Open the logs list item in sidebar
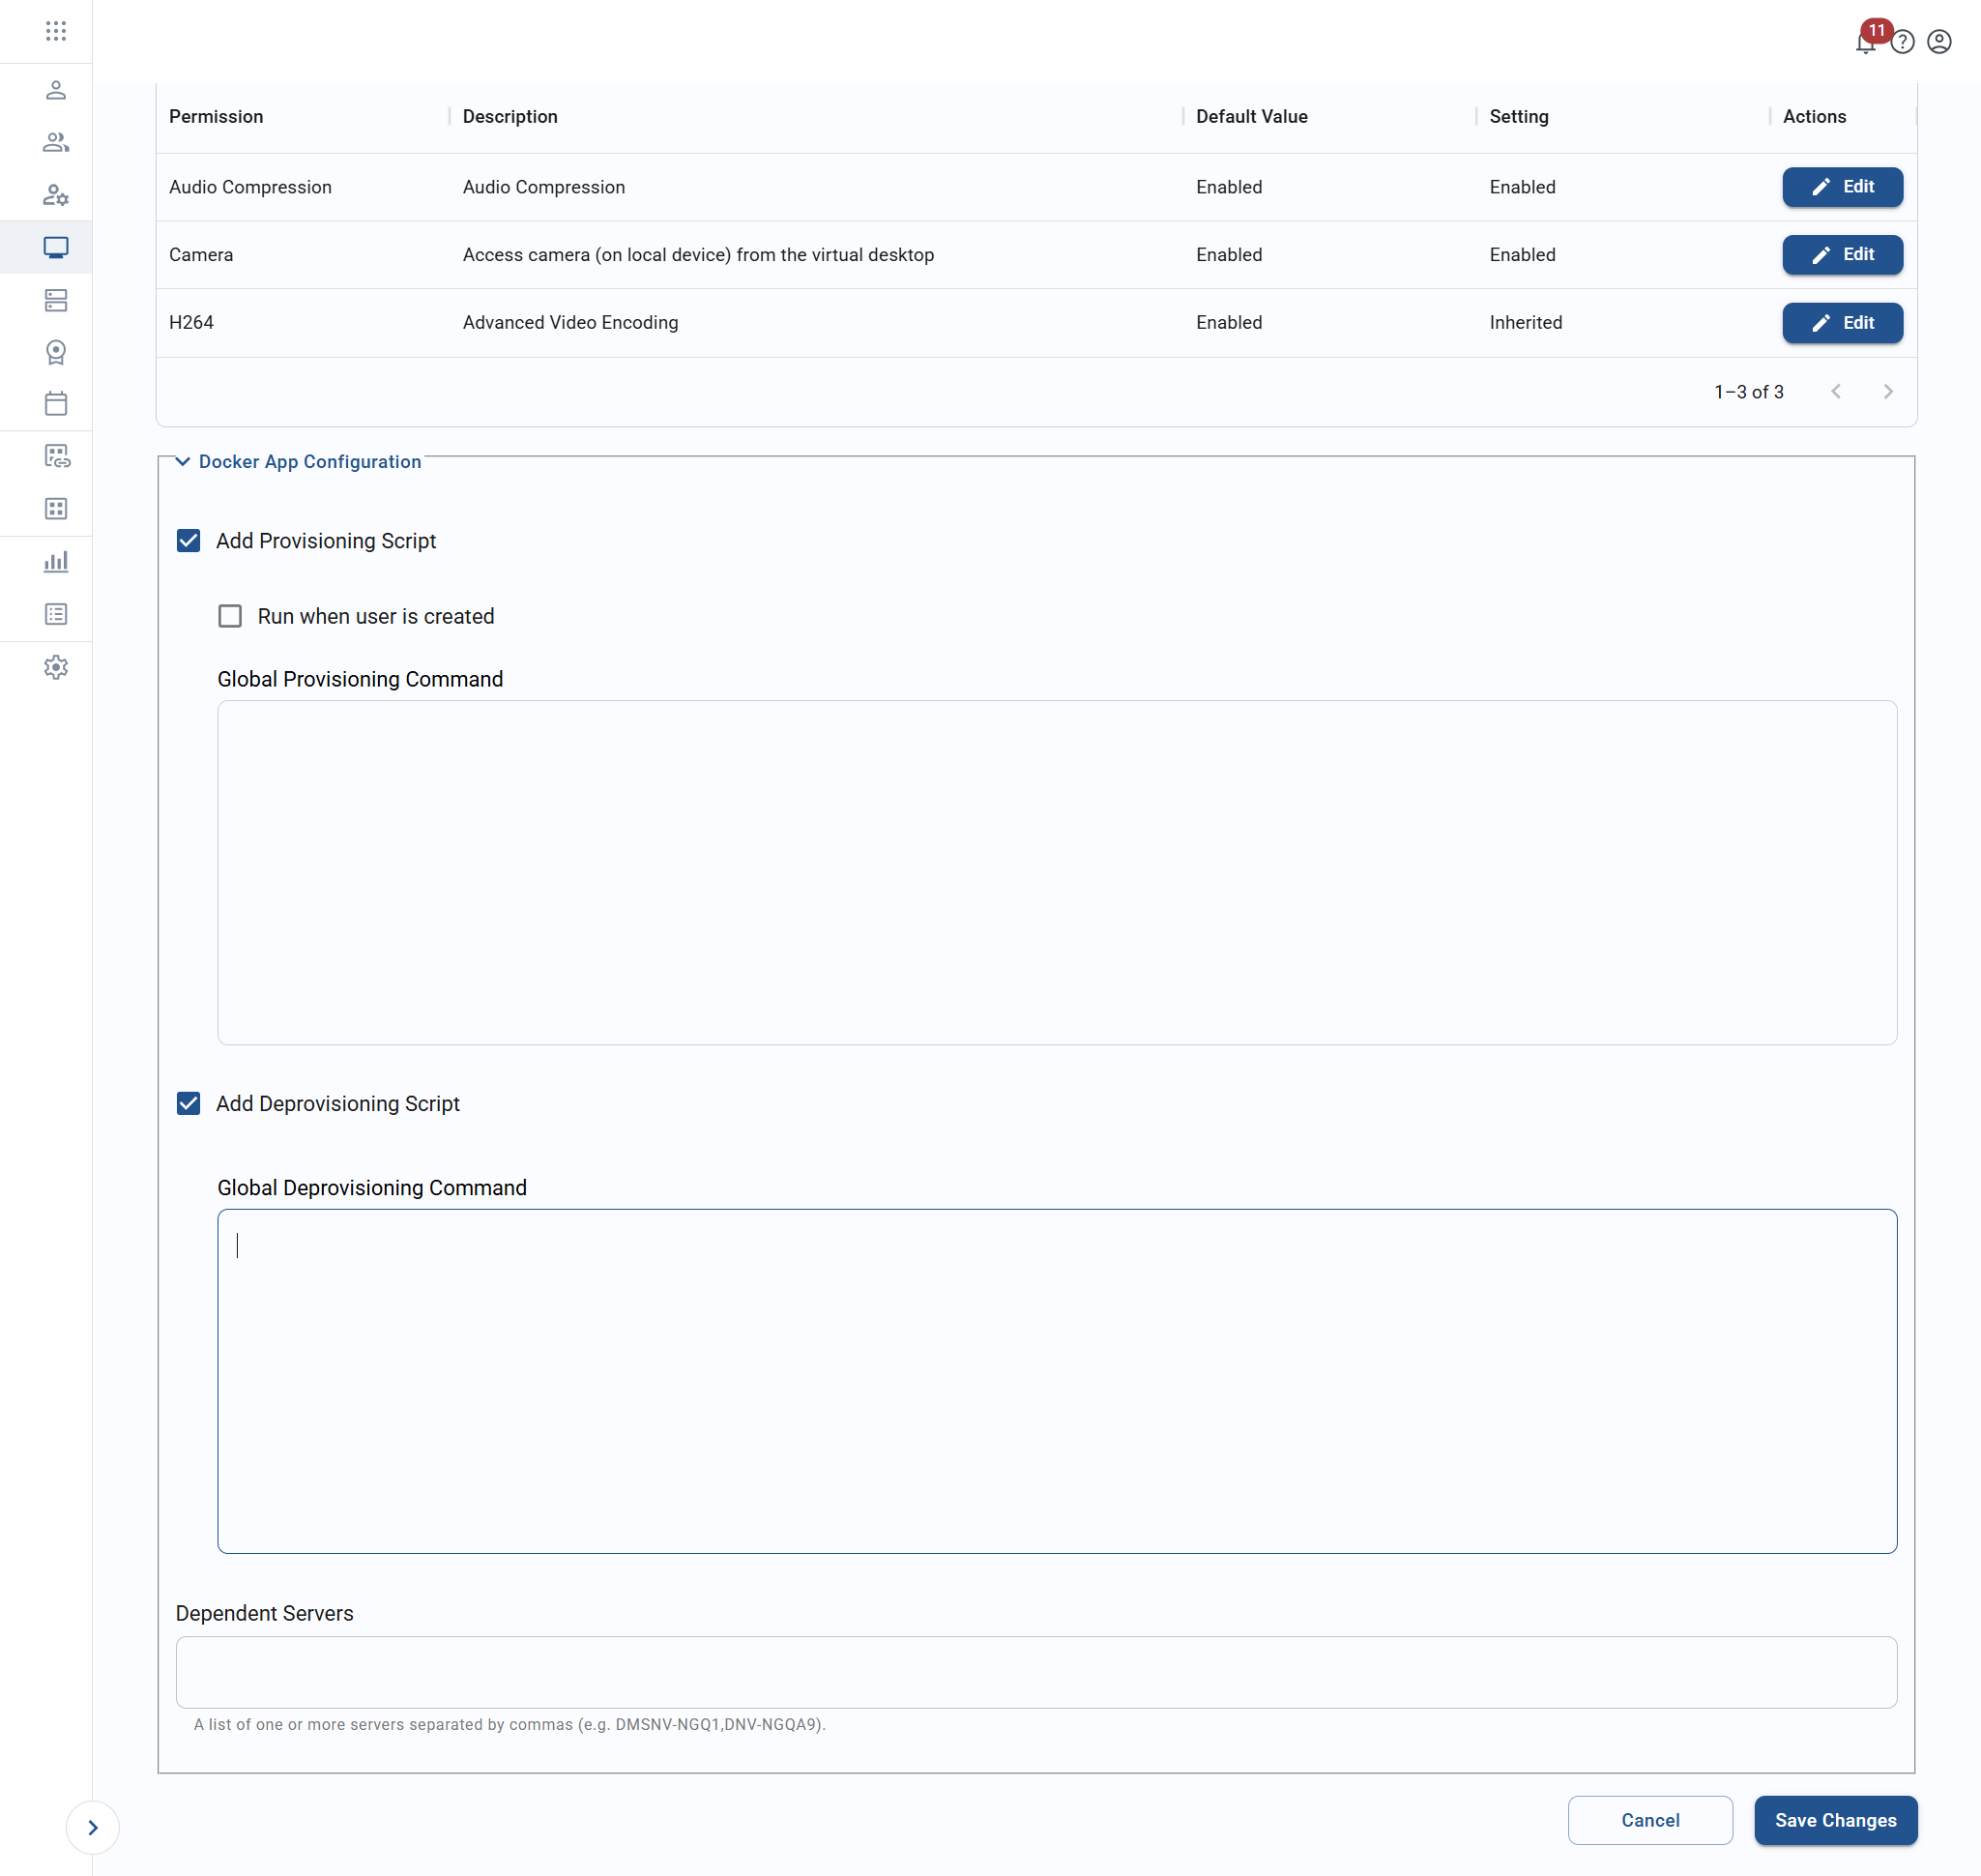This screenshot has height=1876, width=1981. click(x=56, y=614)
